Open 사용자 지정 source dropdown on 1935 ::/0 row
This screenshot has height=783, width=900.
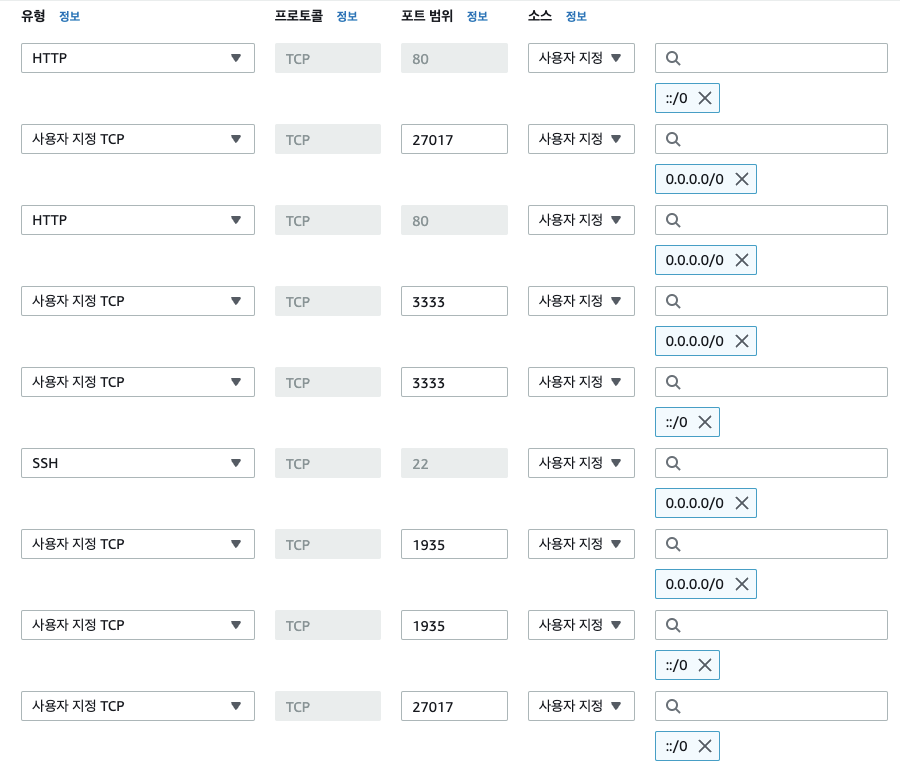581,625
